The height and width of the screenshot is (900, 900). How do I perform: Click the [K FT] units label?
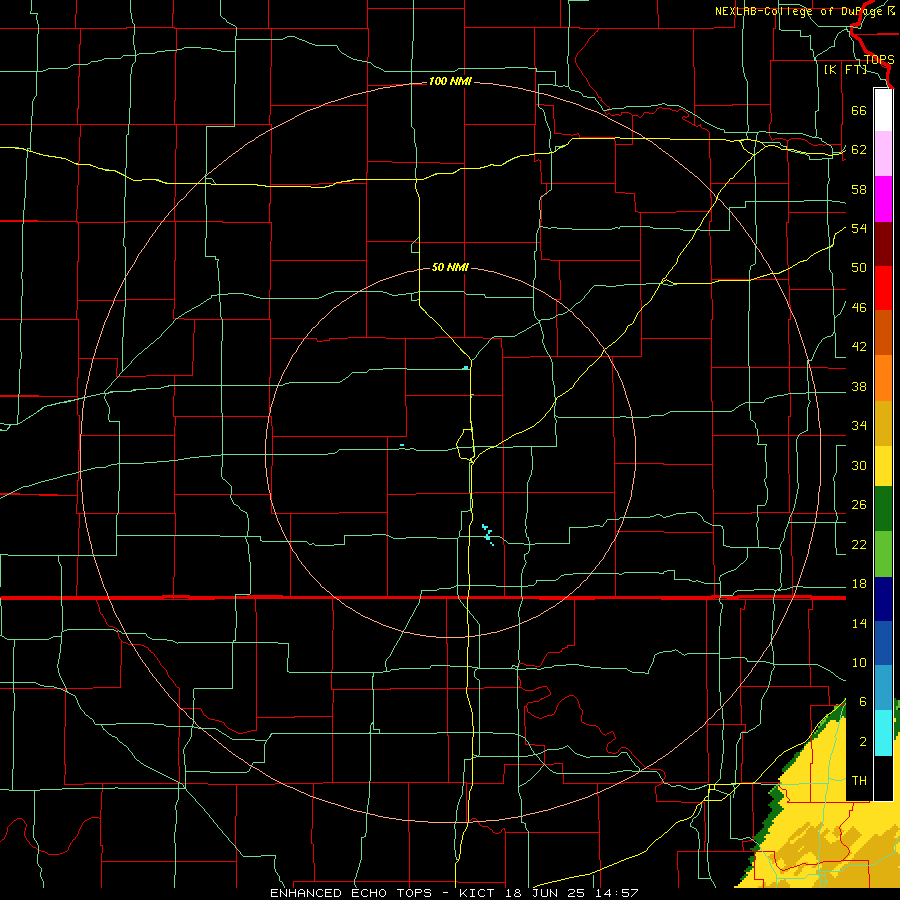click(845, 70)
